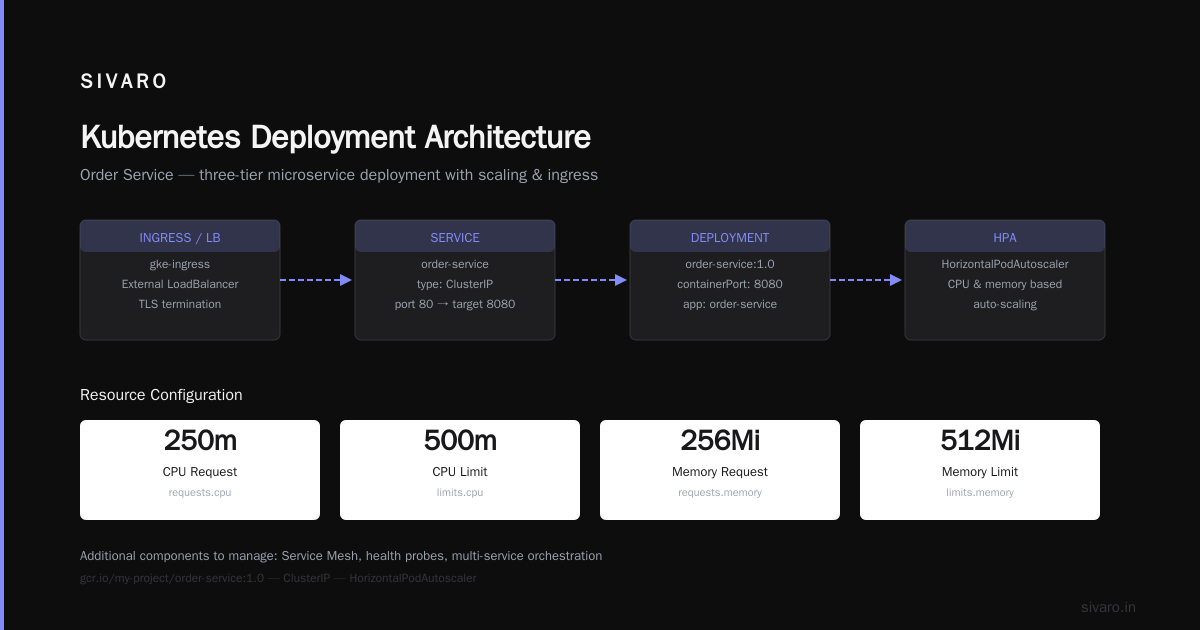Click the gcr.io/my-project/order-service:1.0 image path
This screenshot has width=1200, height=630.
172,578
